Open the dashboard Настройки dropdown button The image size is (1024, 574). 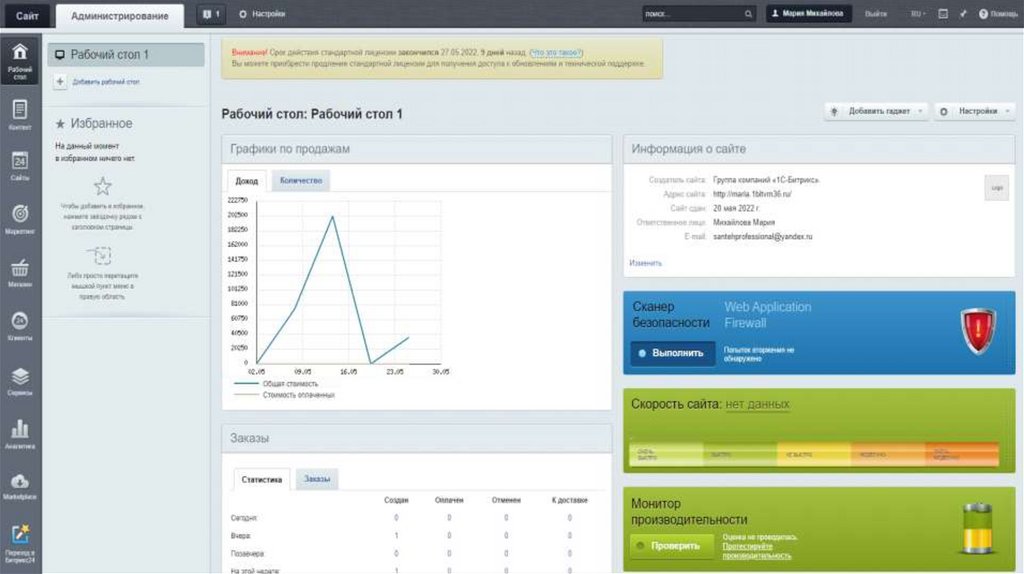click(x=974, y=112)
